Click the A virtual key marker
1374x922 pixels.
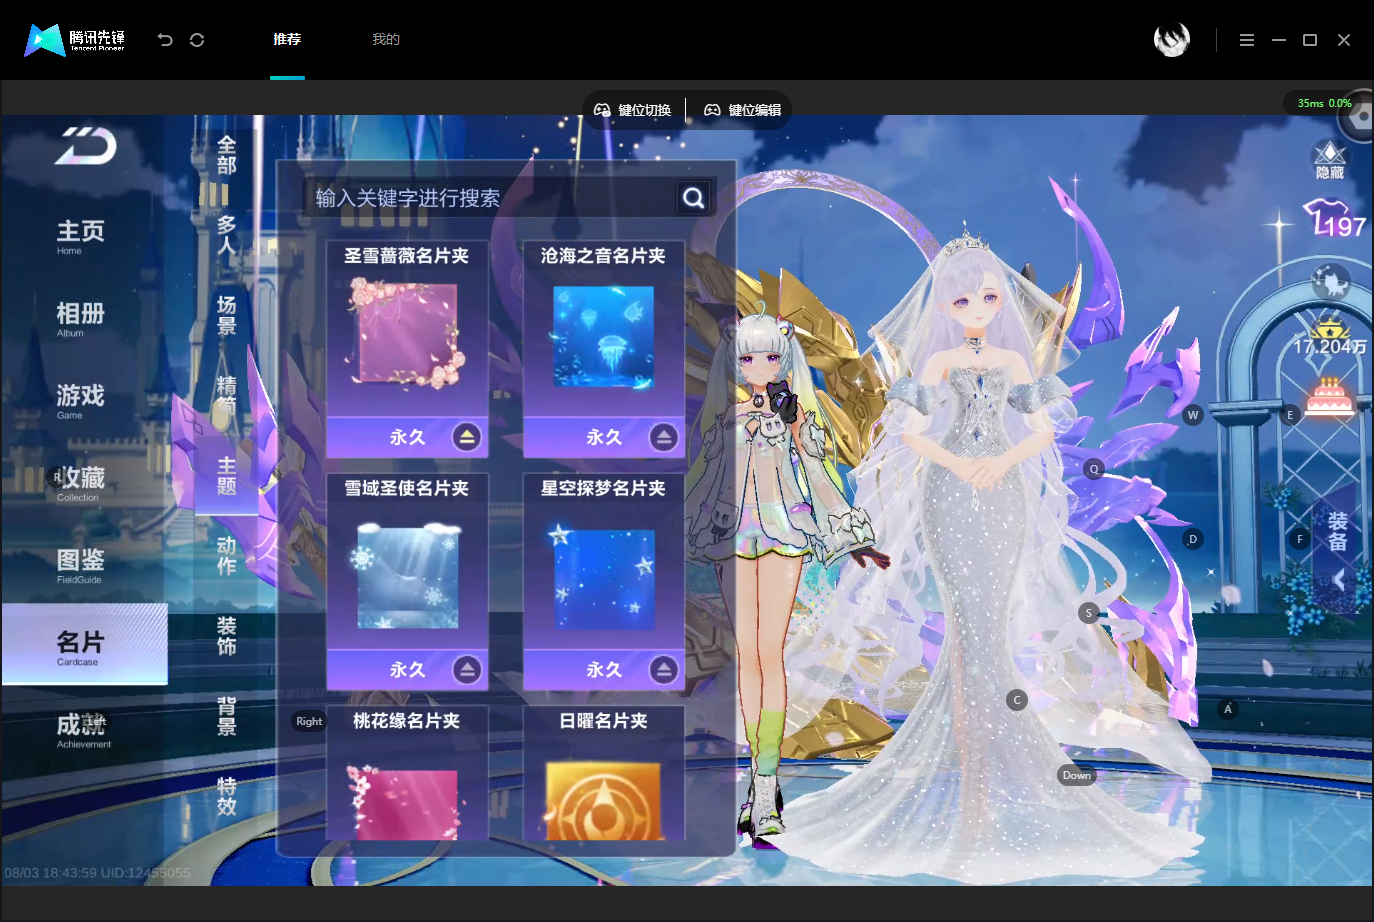click(x=1228, y=709)
